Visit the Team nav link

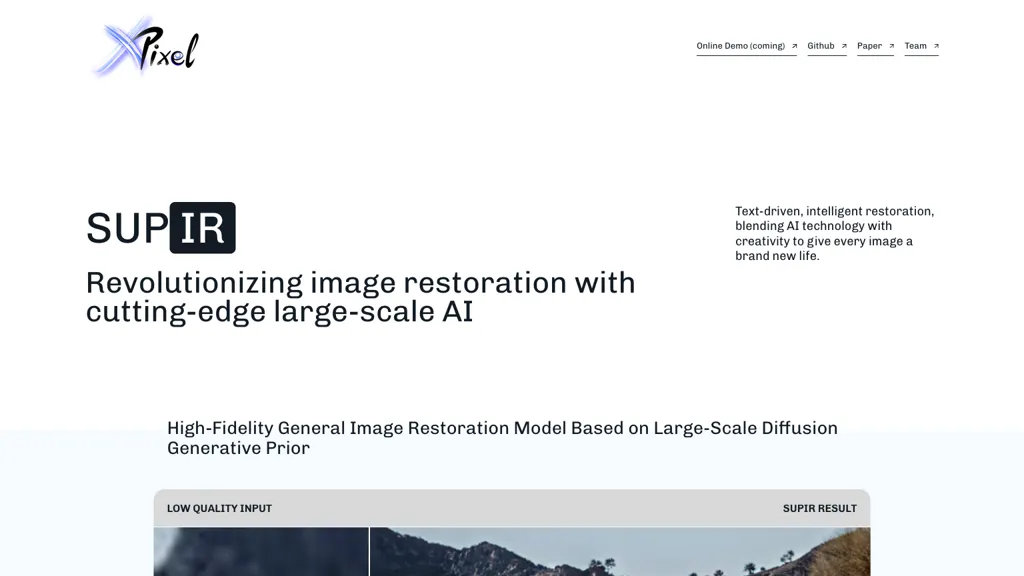pos(915,46)
